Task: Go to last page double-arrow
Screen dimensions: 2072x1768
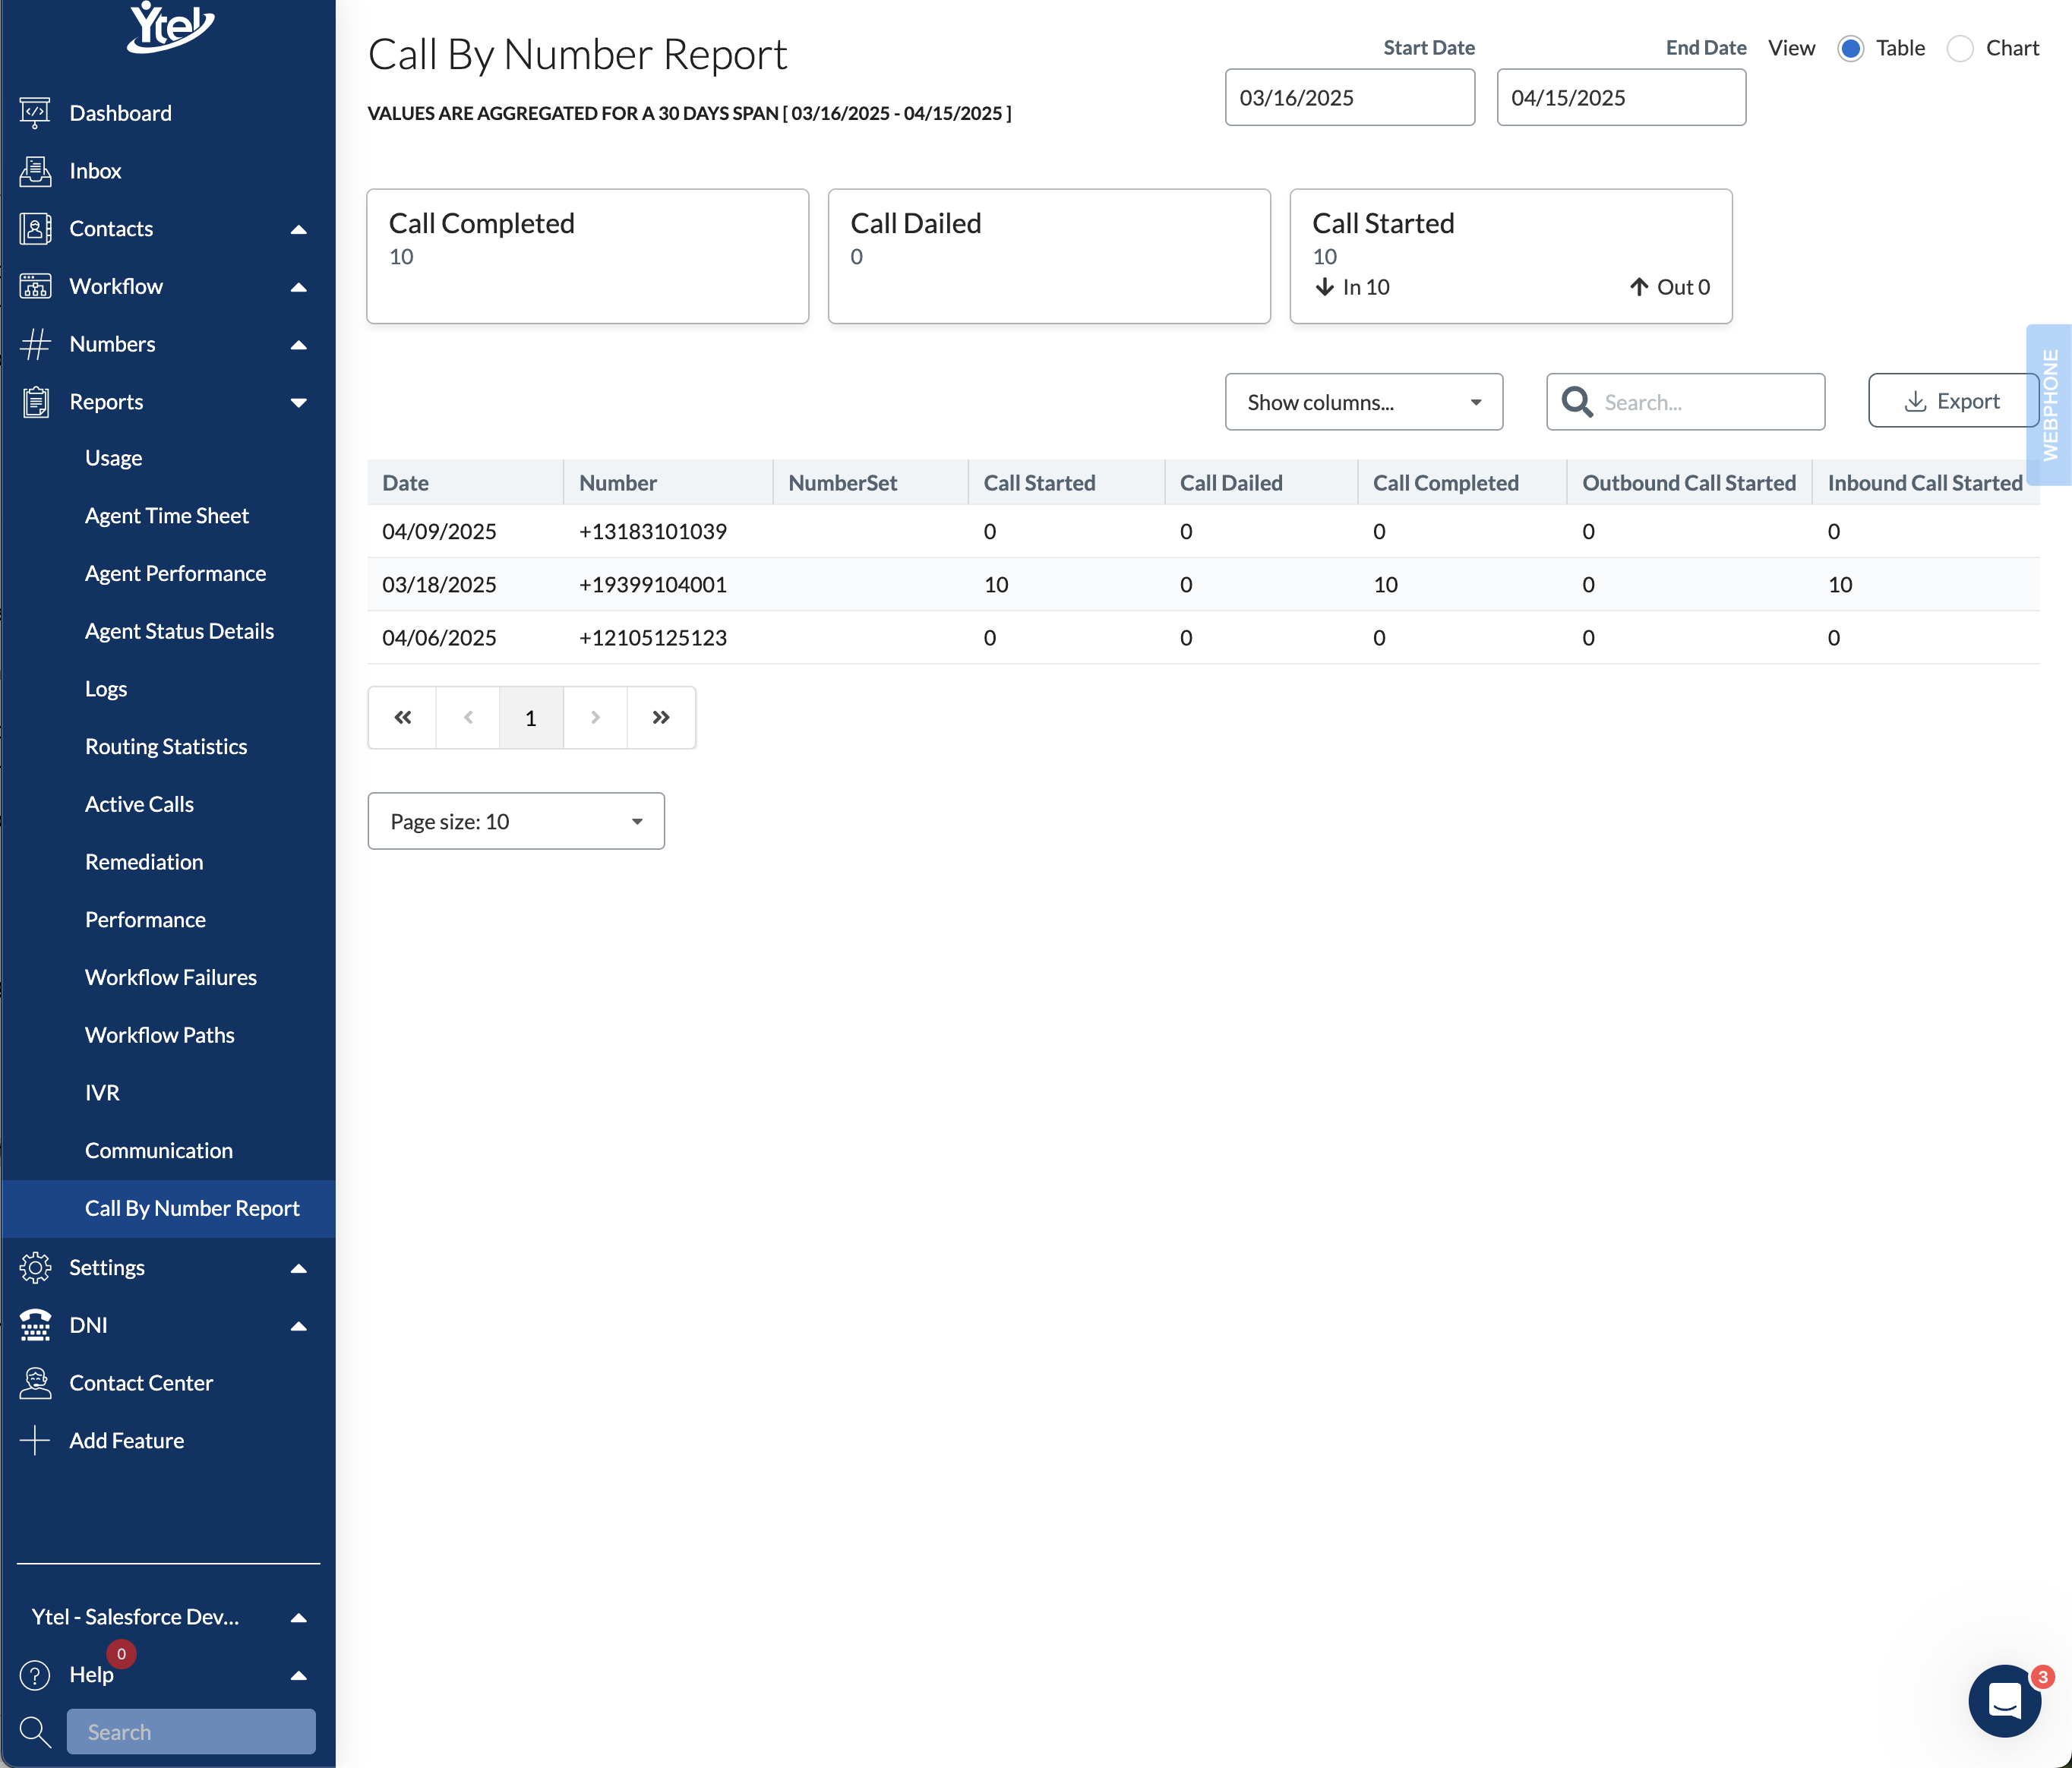Action: (661, 718)
